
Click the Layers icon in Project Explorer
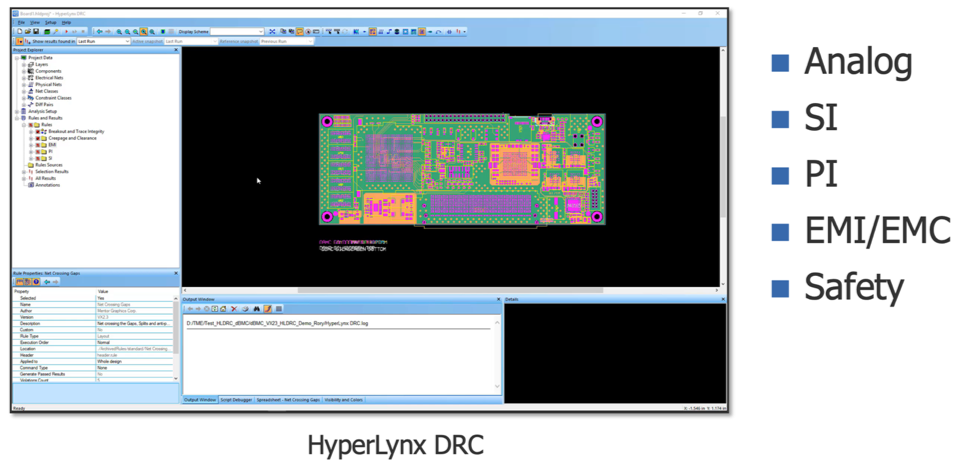click(x=30, y=64)
